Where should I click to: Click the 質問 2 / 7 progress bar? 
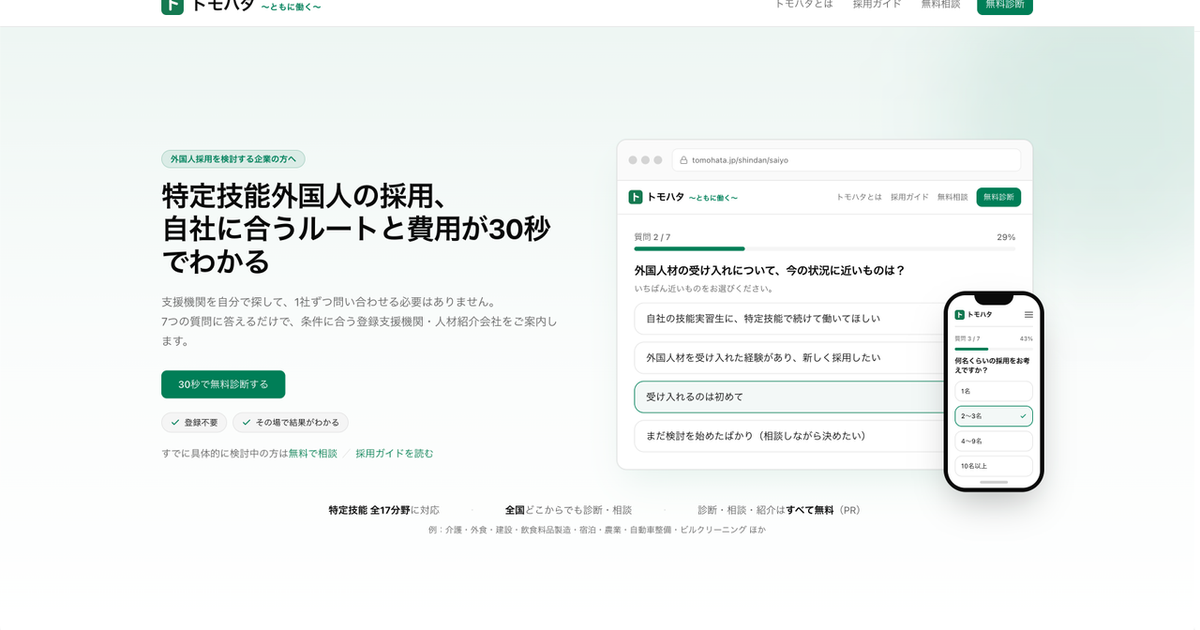tap(825, 248)
